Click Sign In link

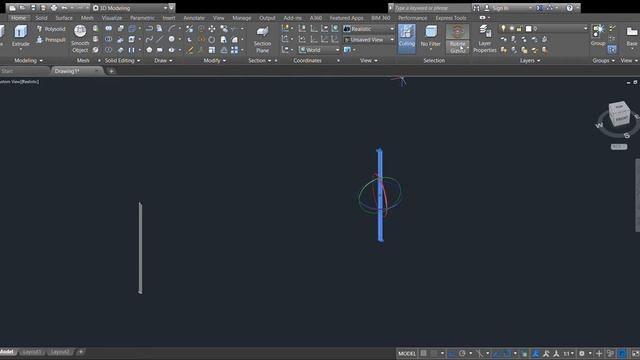tap(500, 8)
